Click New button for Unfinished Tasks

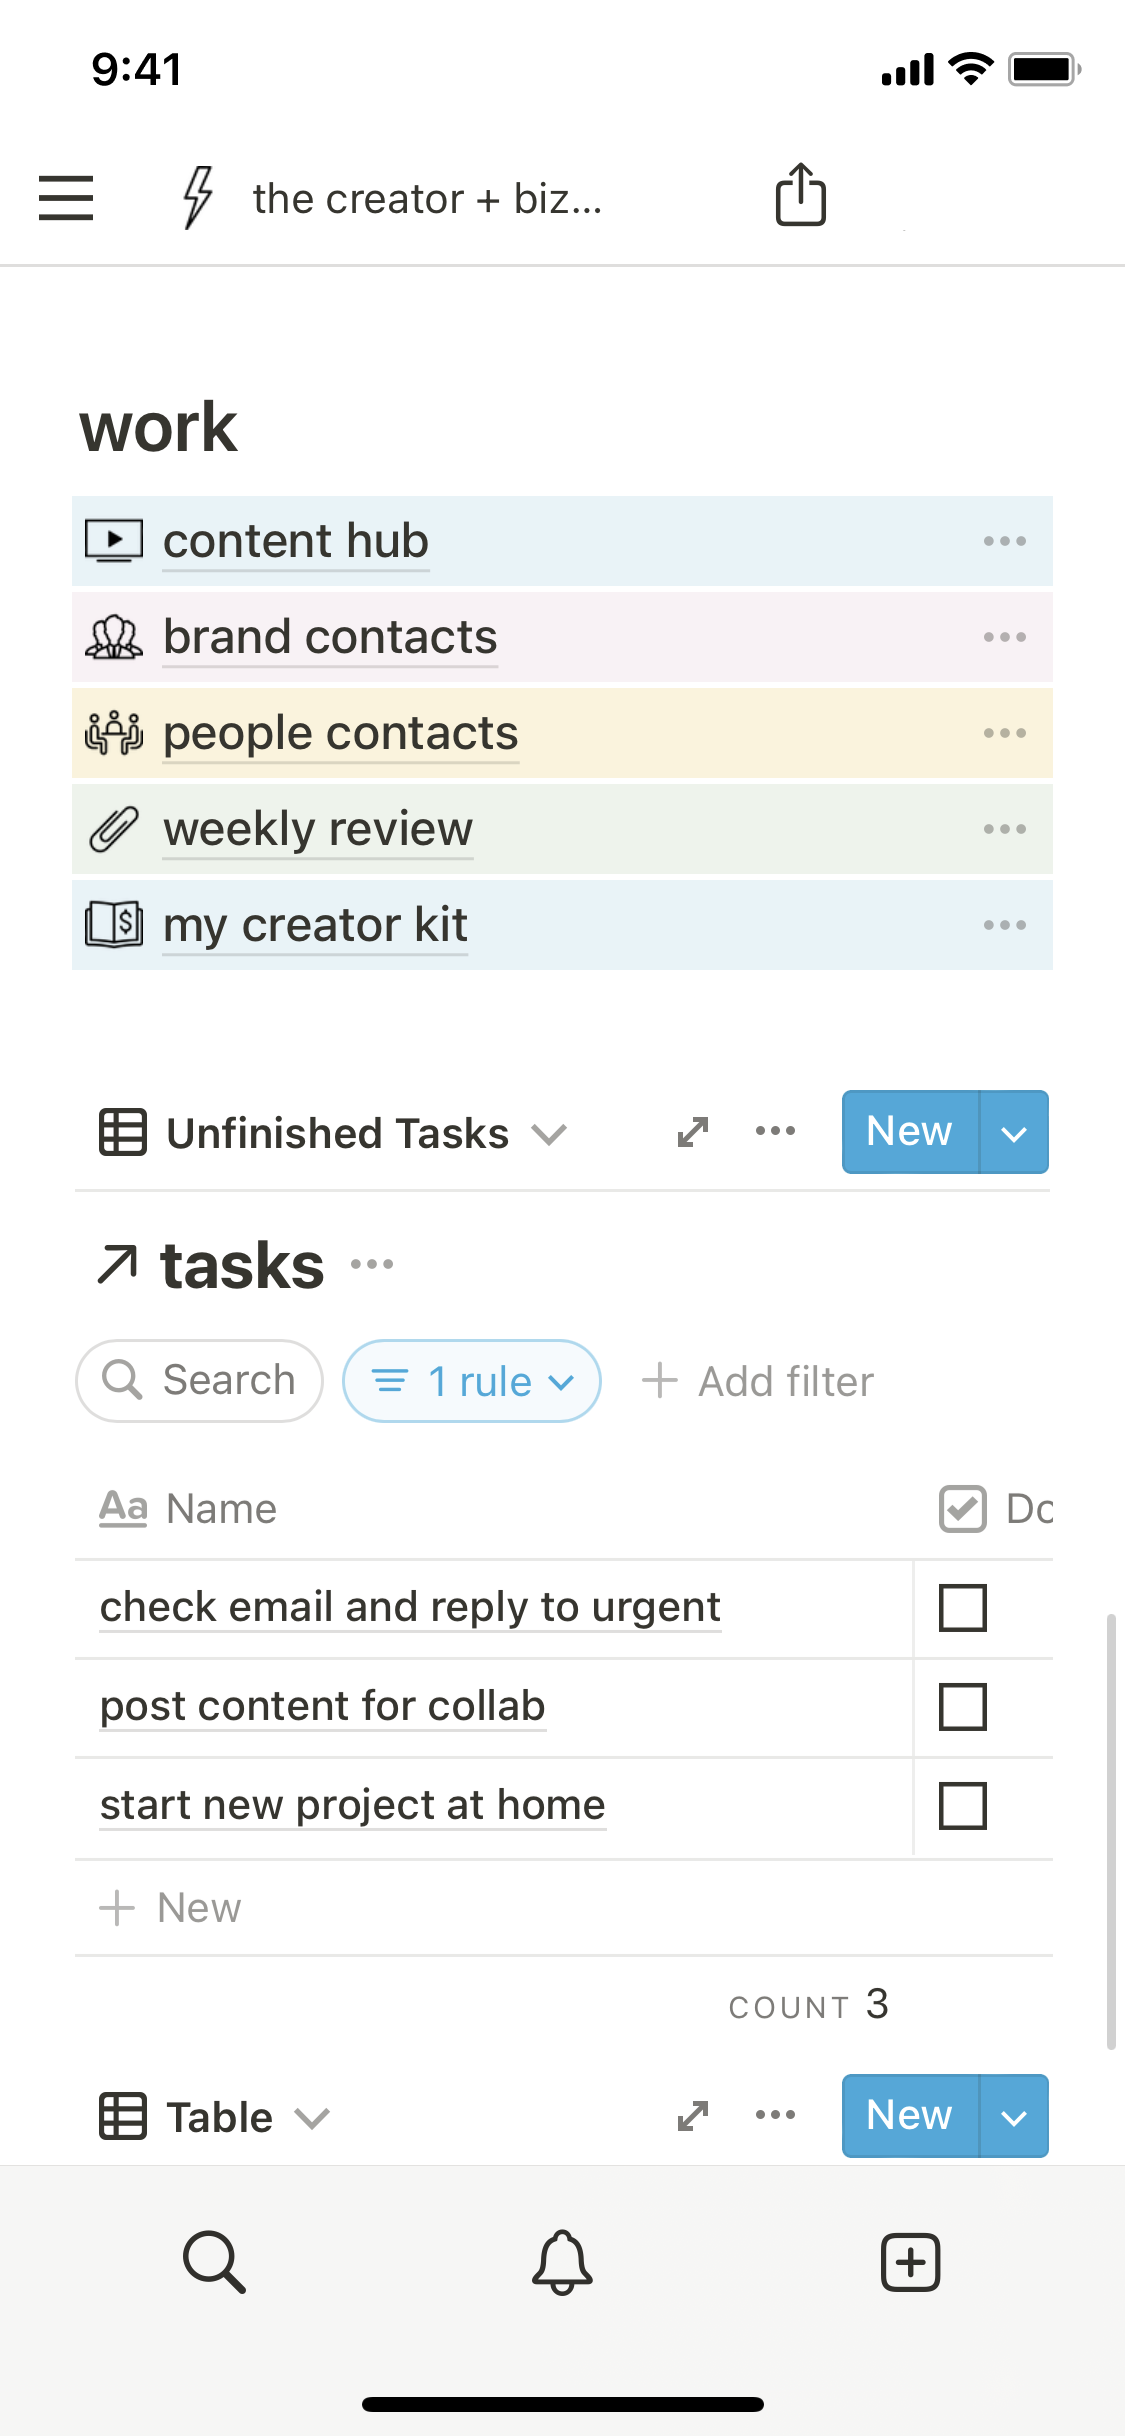pyautogui.click(x=909, y=1132)
